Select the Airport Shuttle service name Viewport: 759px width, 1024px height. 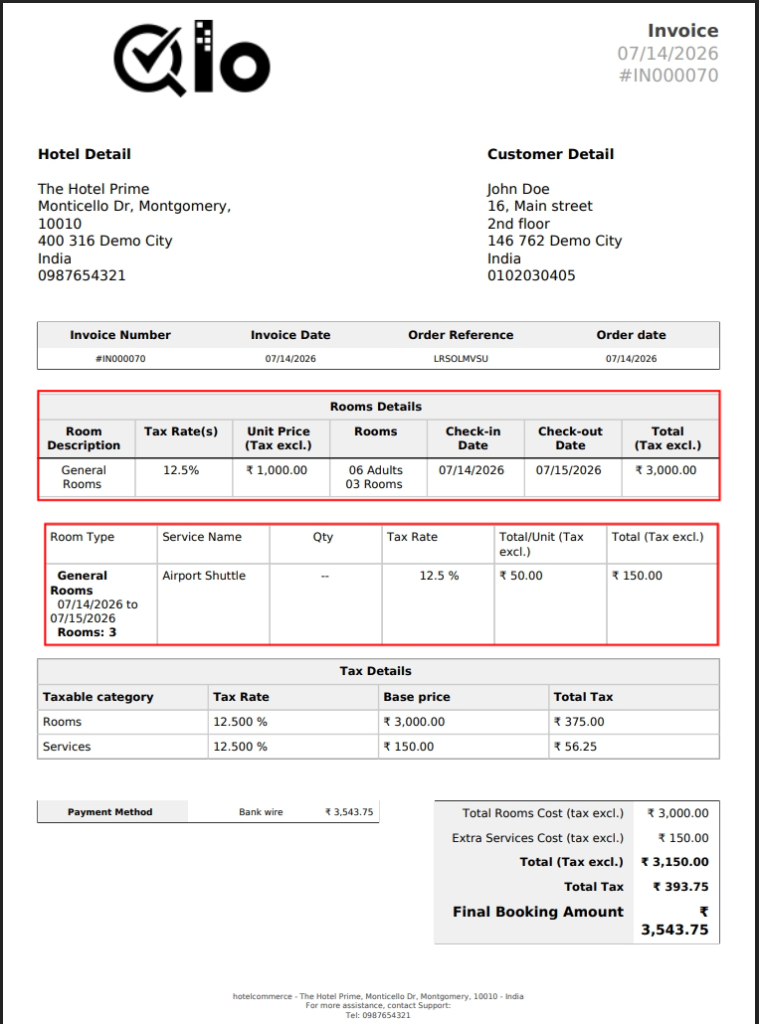pyautogui.click(x=204, y=575)
